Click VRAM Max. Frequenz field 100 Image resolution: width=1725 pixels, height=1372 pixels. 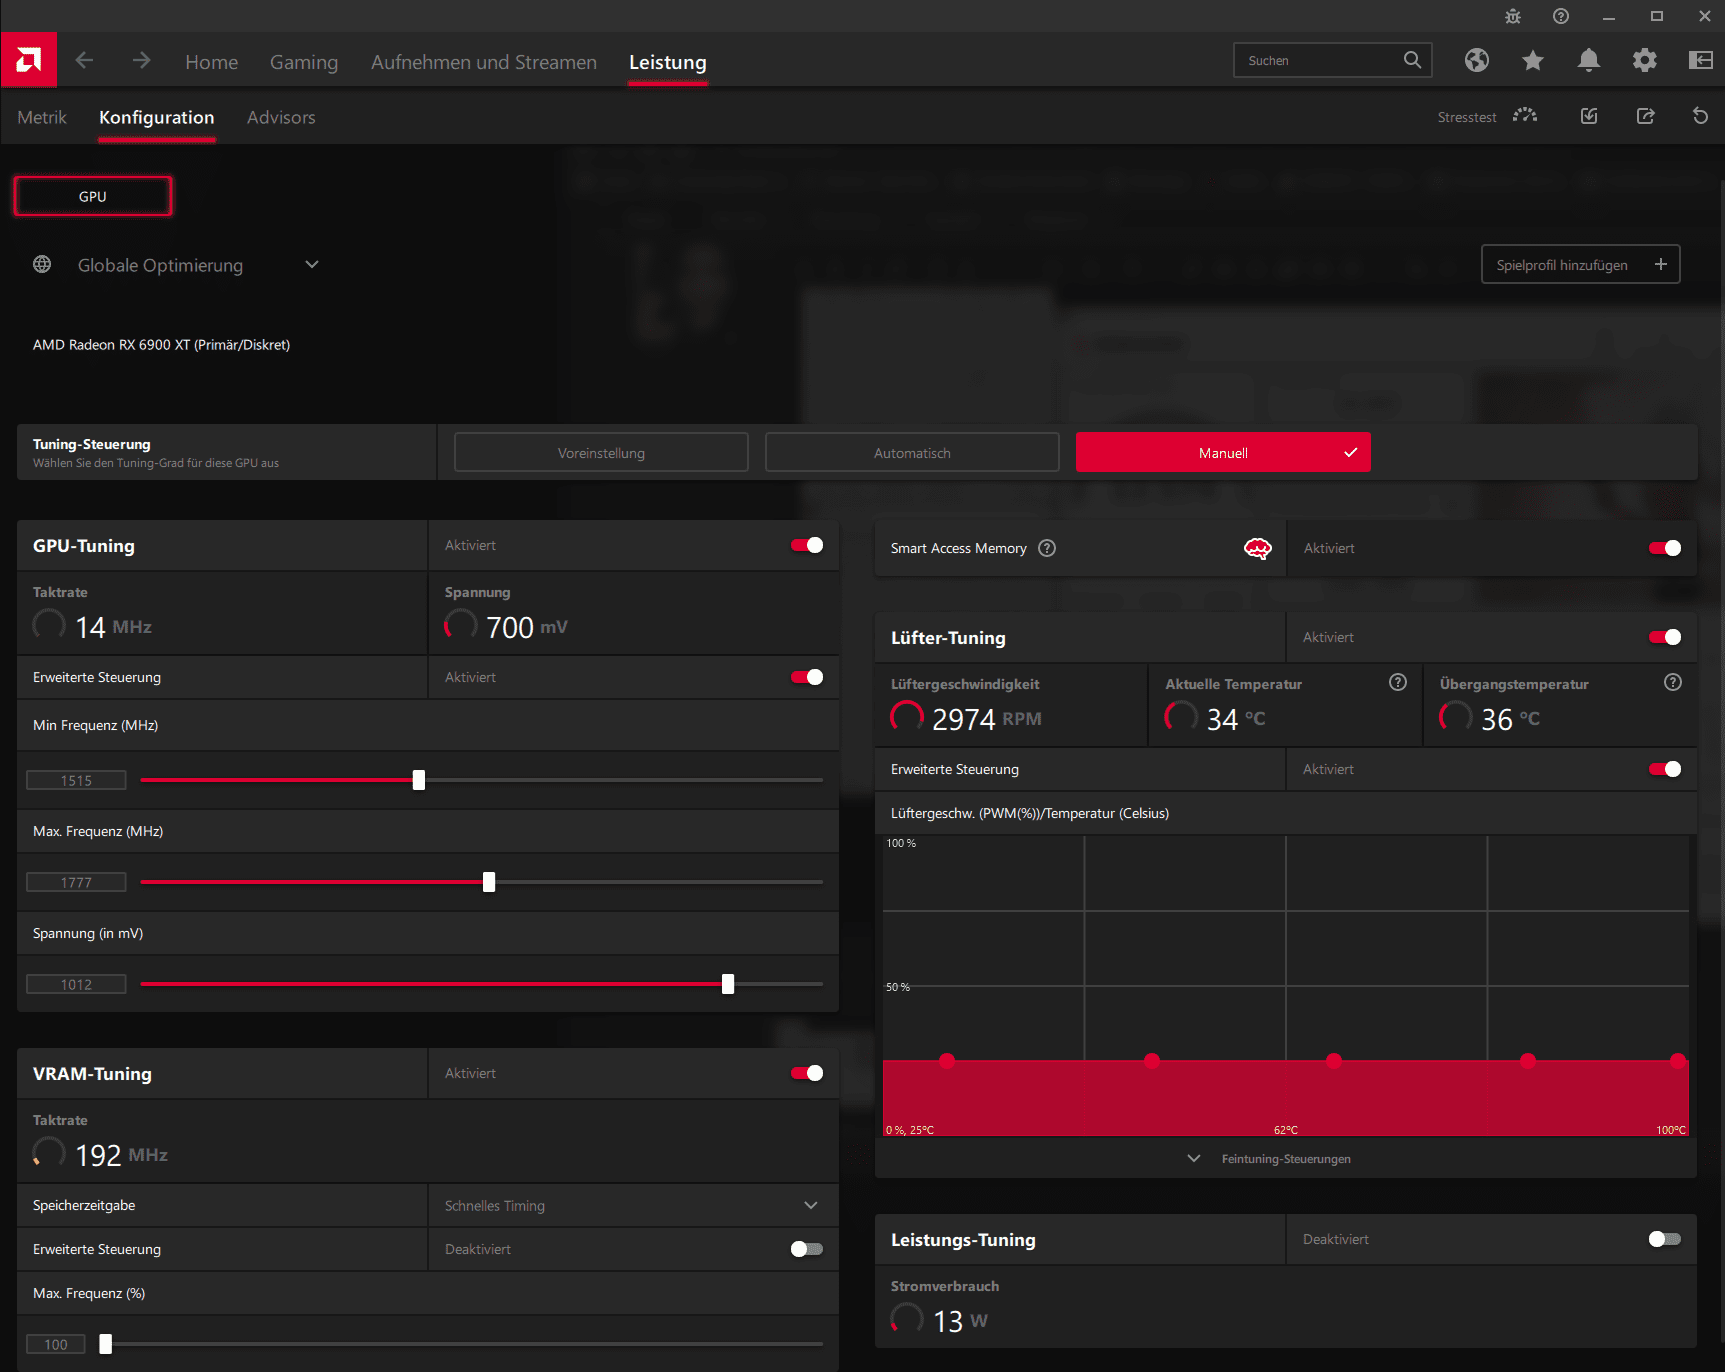(x=56, y=1344)
